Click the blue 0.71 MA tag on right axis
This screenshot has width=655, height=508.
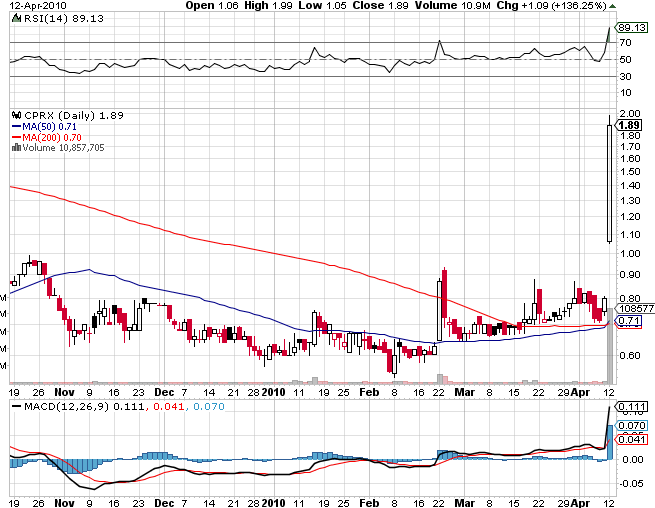coord(629,321)
